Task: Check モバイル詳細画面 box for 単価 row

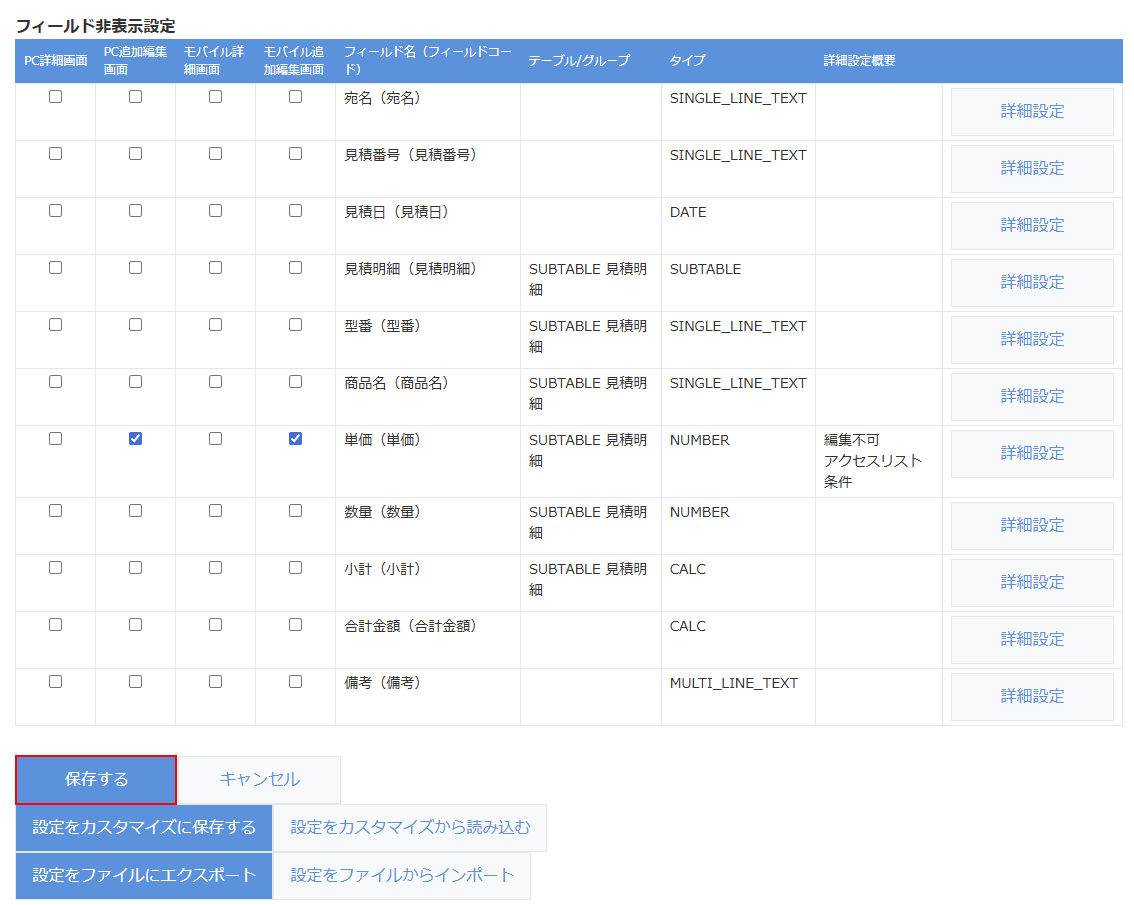Action: pyautogui.click(x=216, y=438)
